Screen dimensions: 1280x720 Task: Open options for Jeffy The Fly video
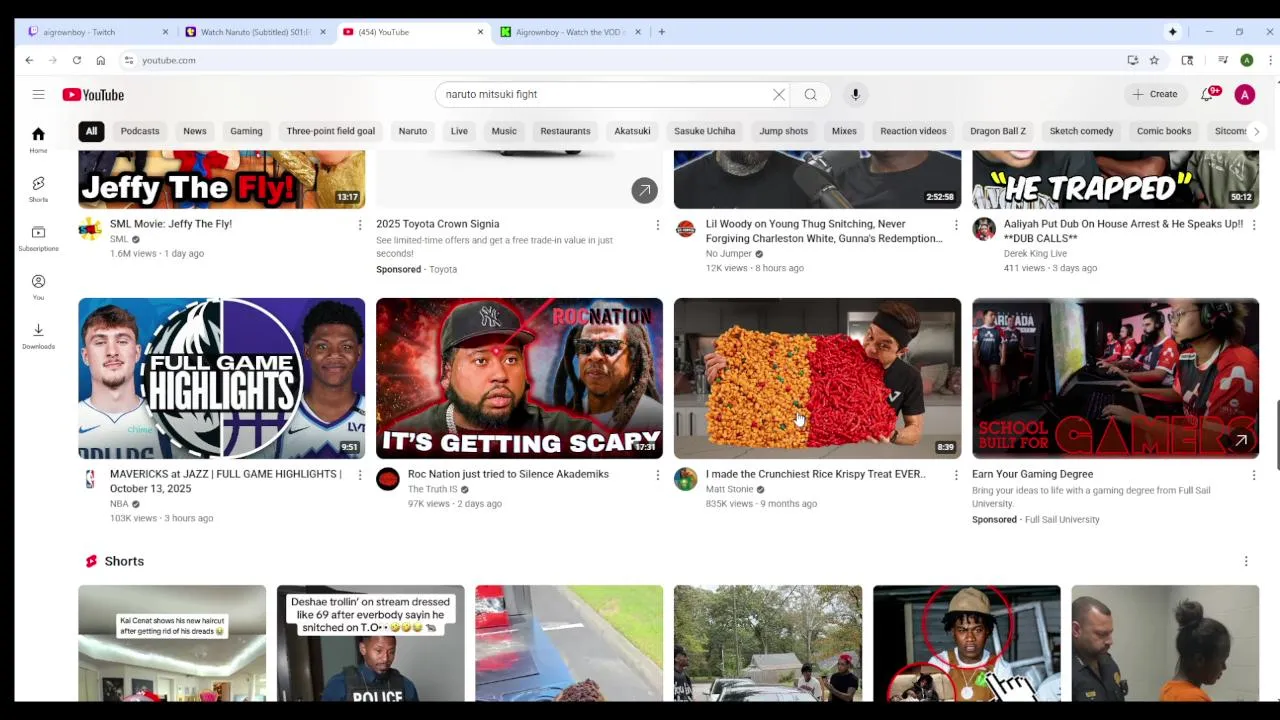coord(360,225)
